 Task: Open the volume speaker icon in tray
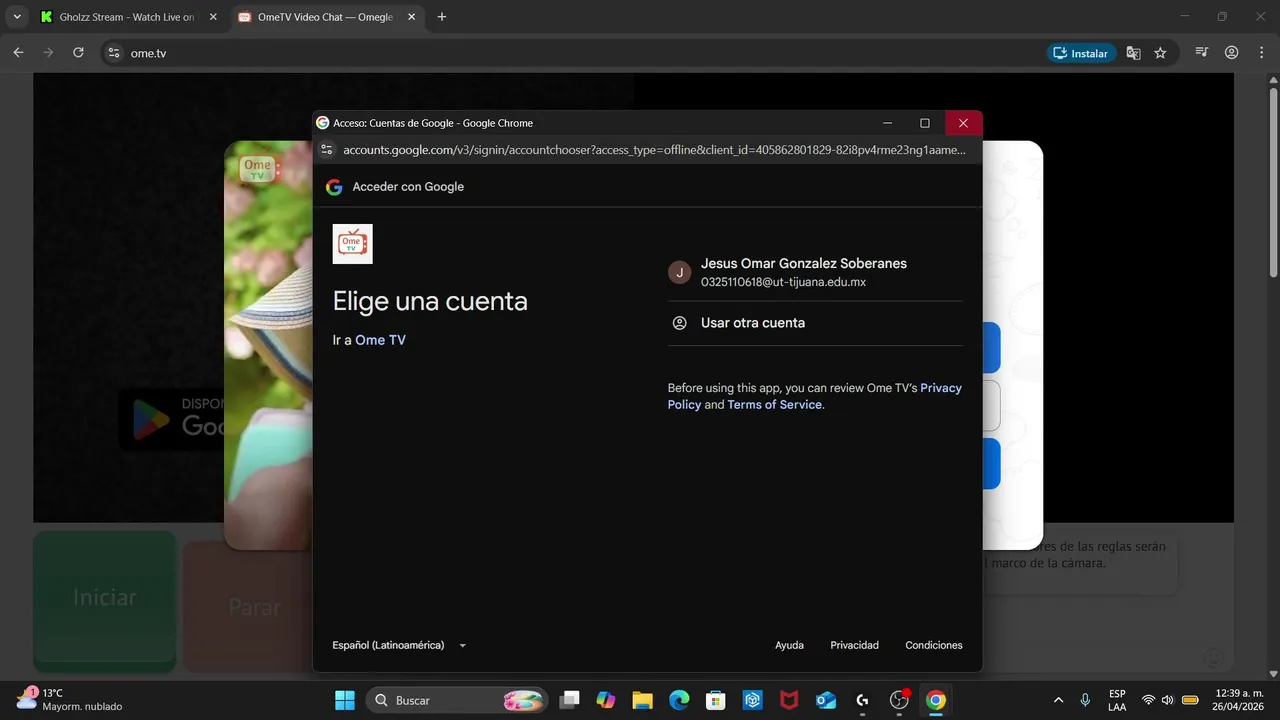[x=1167, y=700]
